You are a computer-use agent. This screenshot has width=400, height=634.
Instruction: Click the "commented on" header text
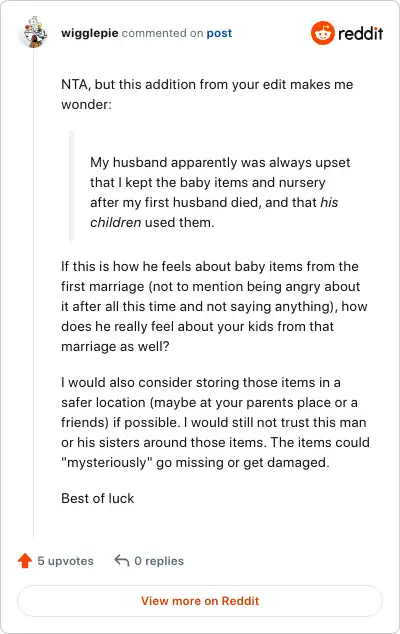pos(162,33)
